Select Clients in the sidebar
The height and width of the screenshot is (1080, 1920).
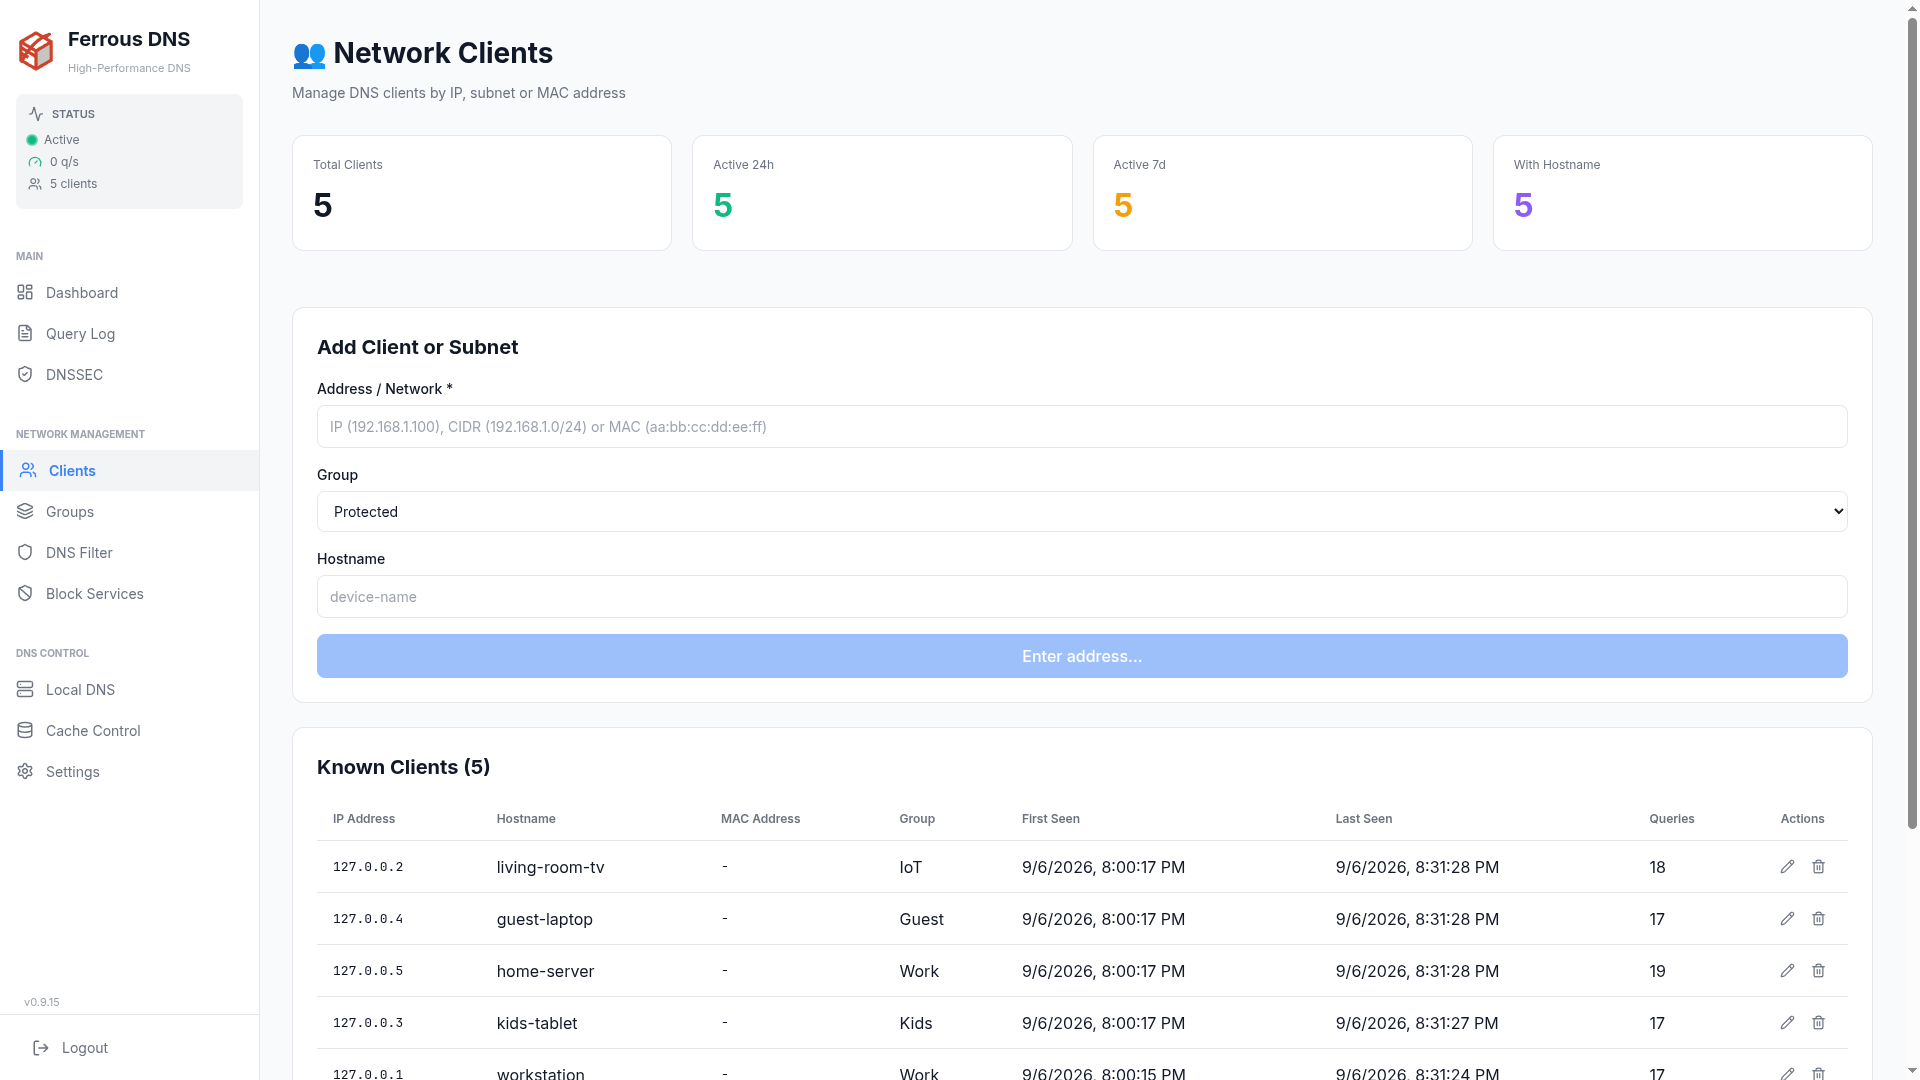point(129,471)
